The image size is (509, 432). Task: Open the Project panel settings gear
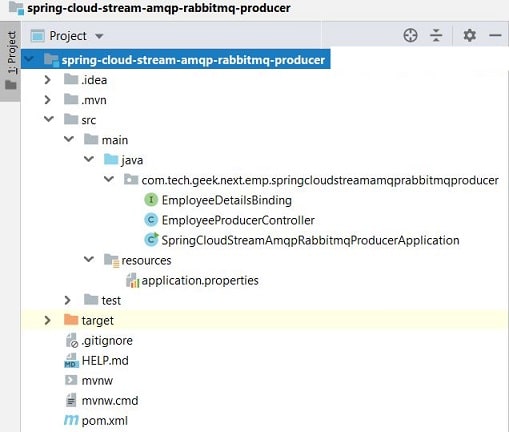pyautogui.click(x=469, y=35)
